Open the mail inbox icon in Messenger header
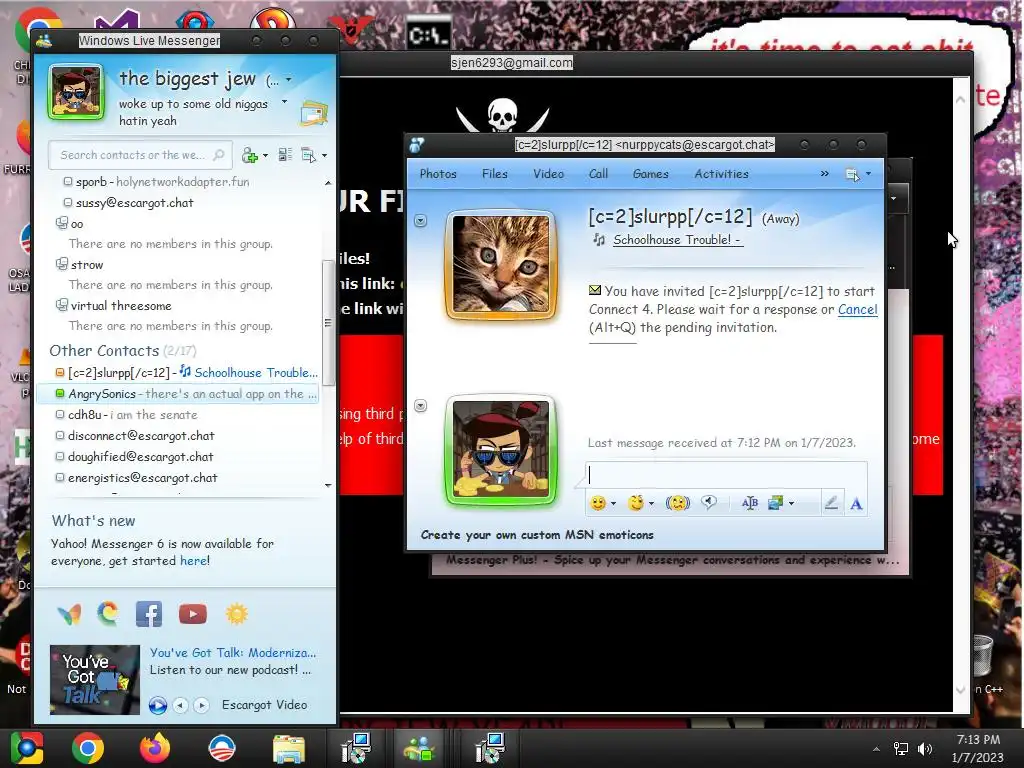 (314, 114)
